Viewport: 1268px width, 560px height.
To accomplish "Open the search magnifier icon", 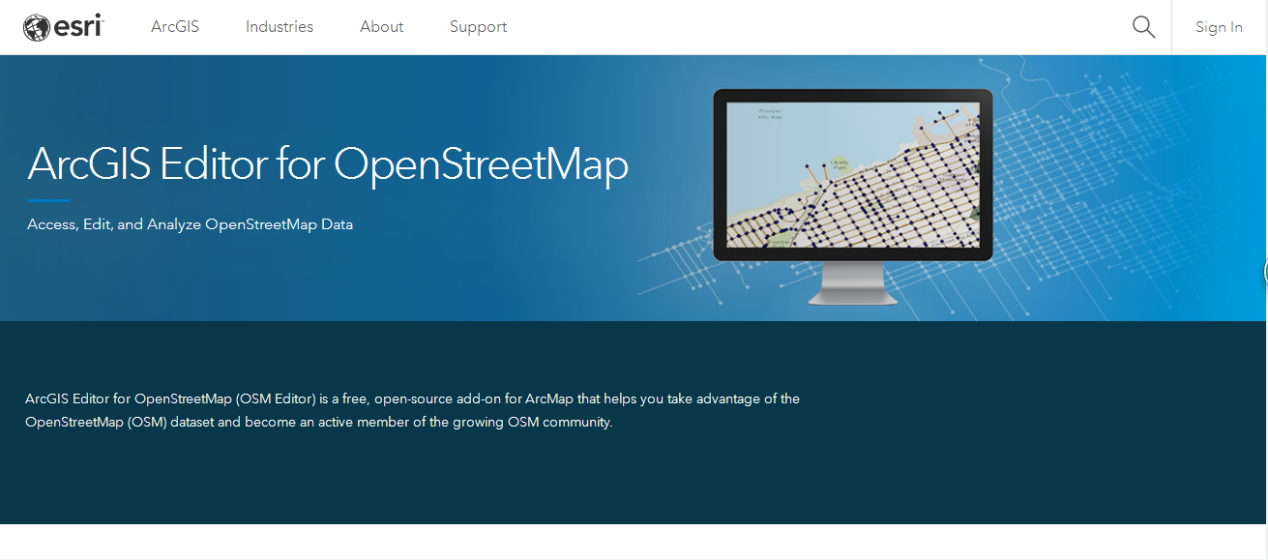I will click(x=1143, y=27).
